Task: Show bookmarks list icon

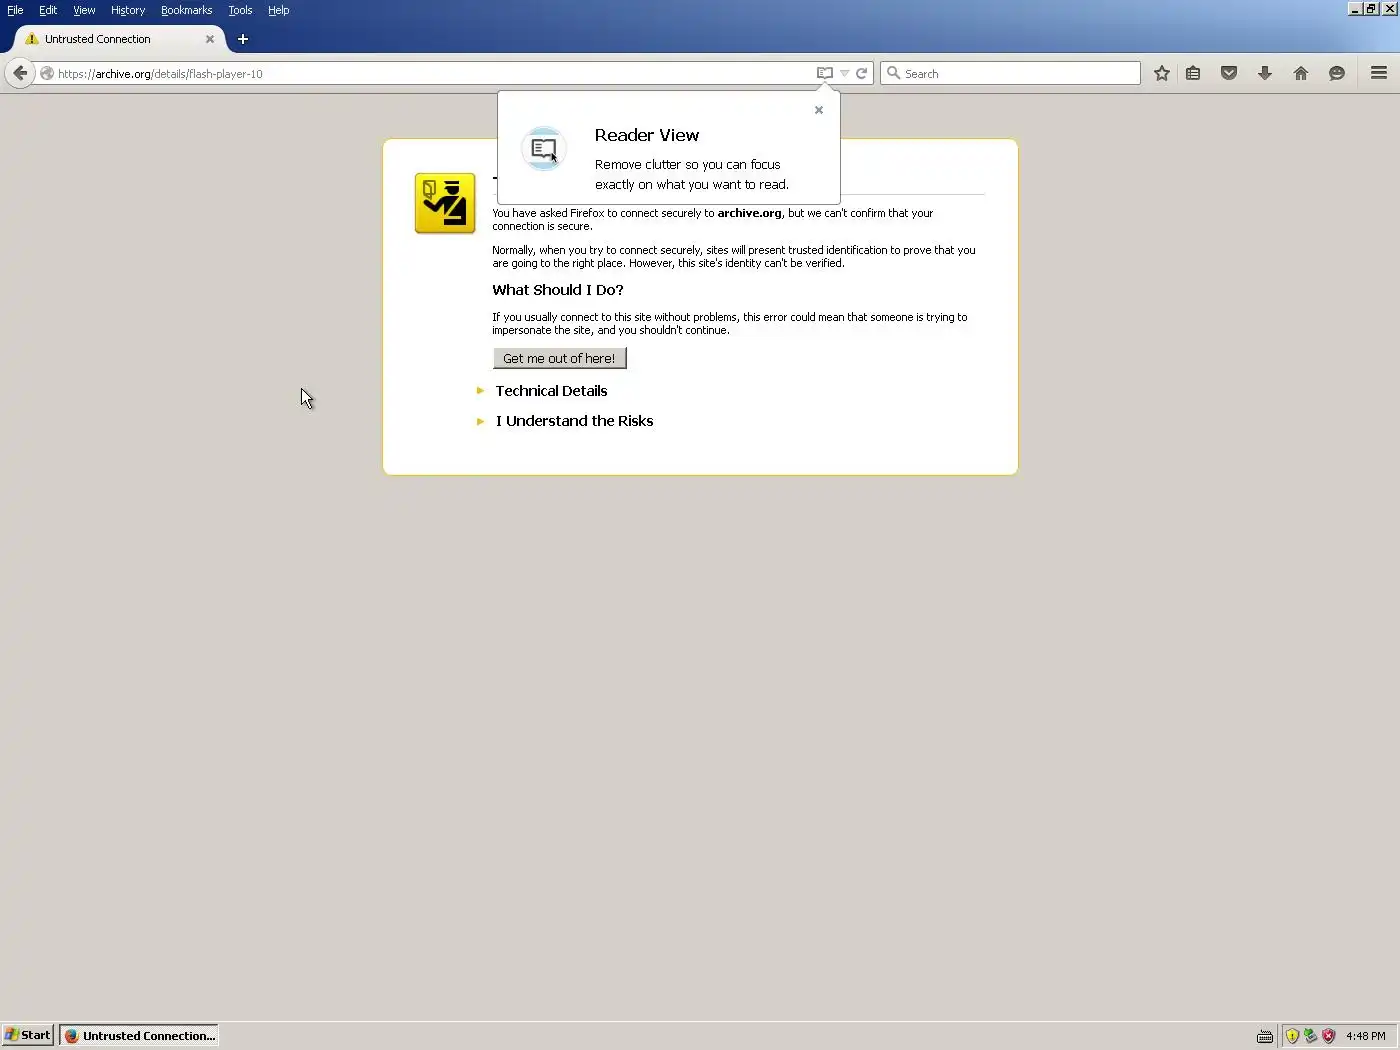Action: coord(1193,73)
